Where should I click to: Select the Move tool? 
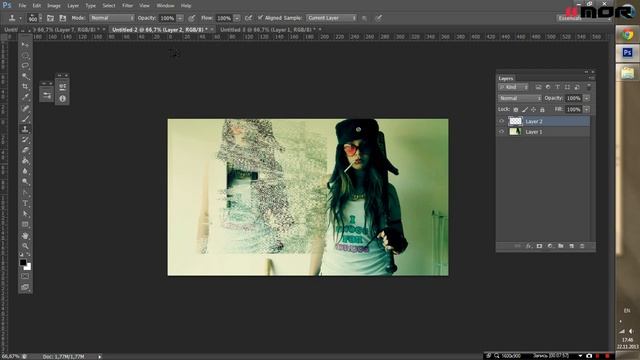click(25, 44)
